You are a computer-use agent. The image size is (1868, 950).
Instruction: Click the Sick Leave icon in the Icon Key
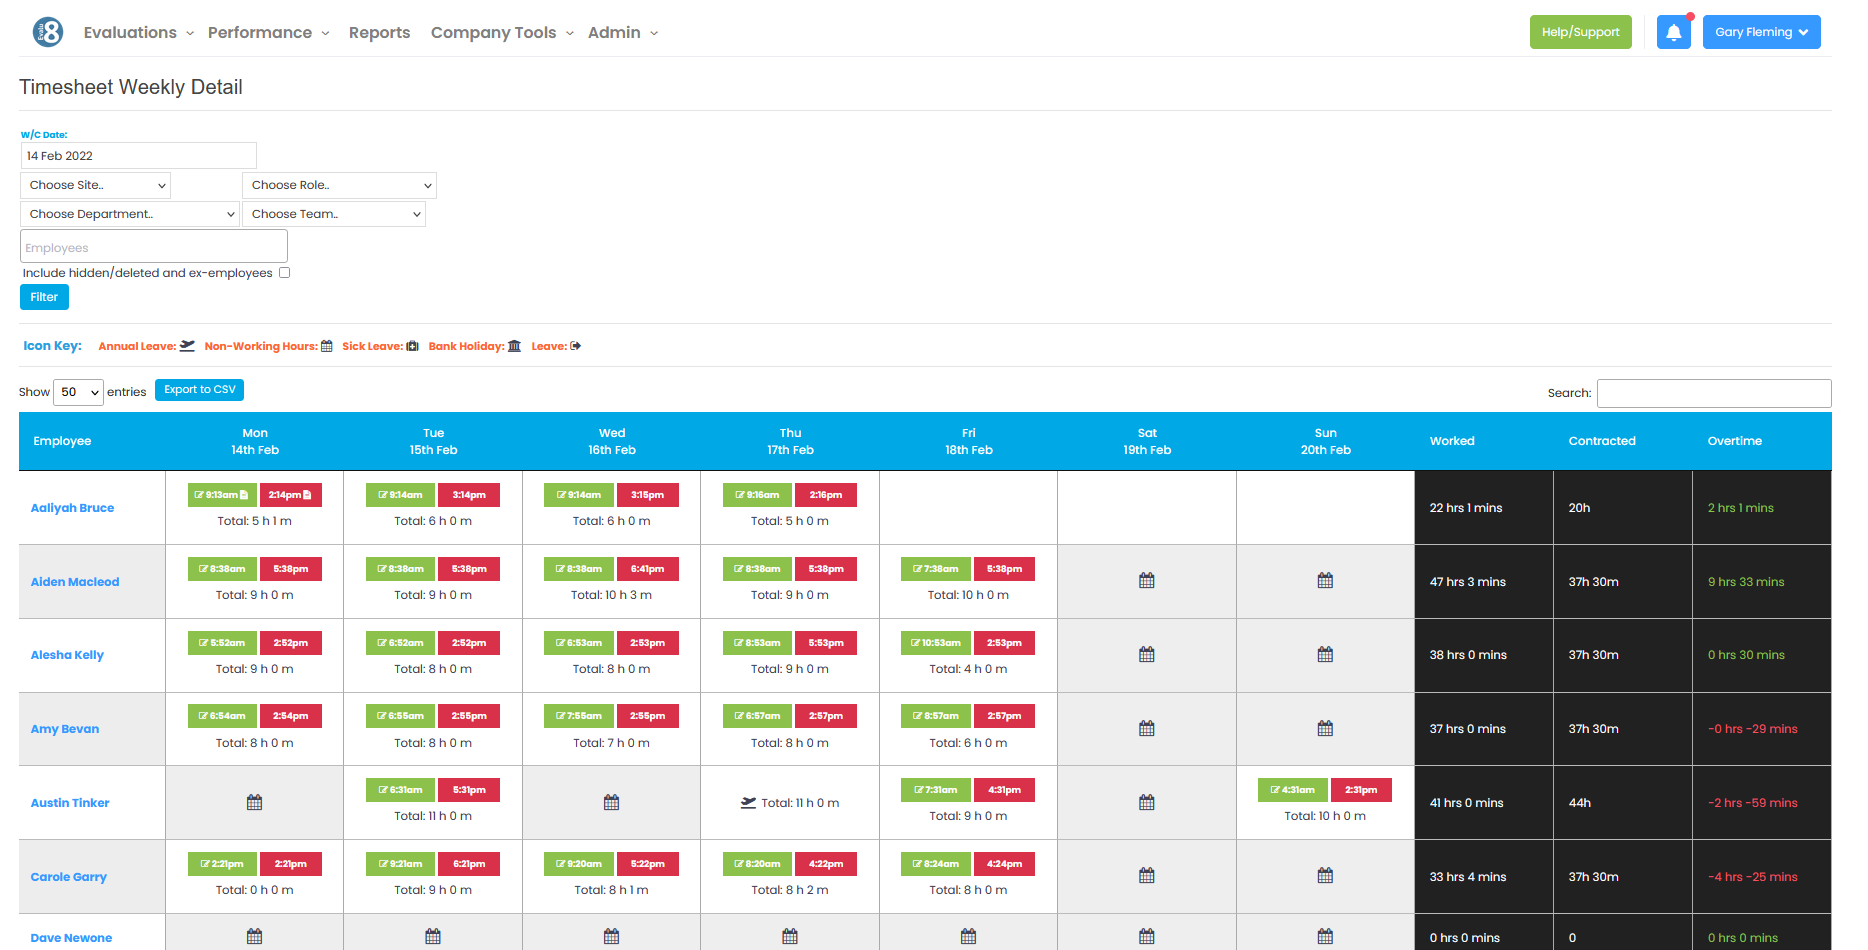pyautogui.click(x=412, y=345)
